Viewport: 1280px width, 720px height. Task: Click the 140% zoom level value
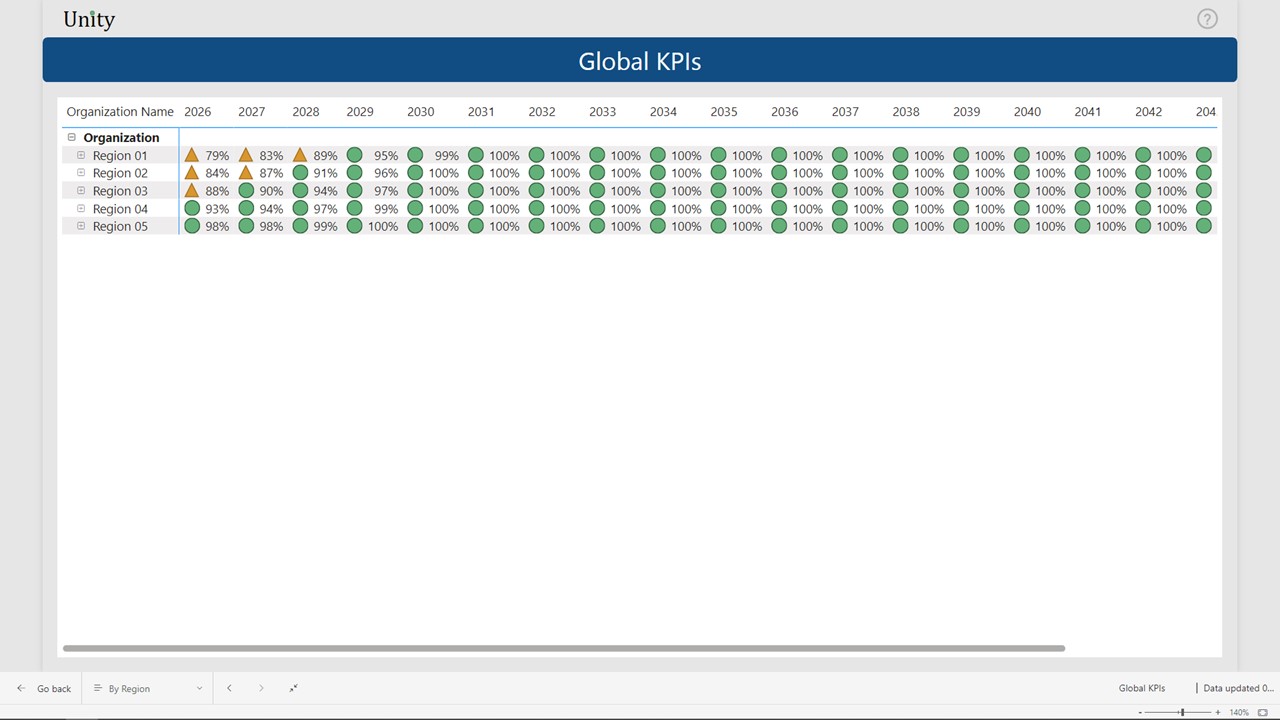[1239, 712]
